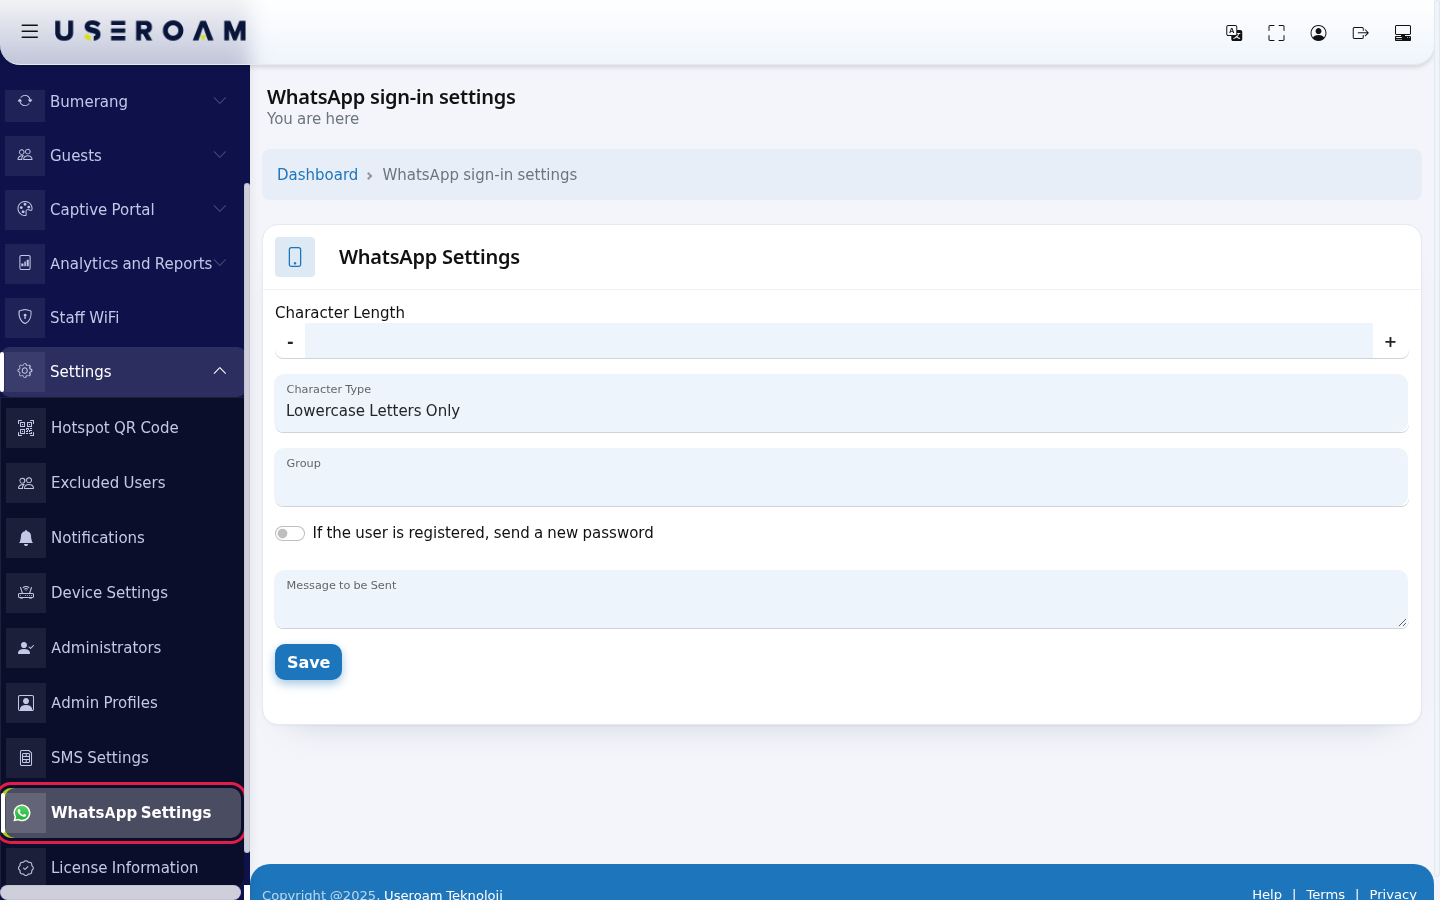Click the SMS Settings icon
This screenshot has height=900, width=1440.
(26, 758)
